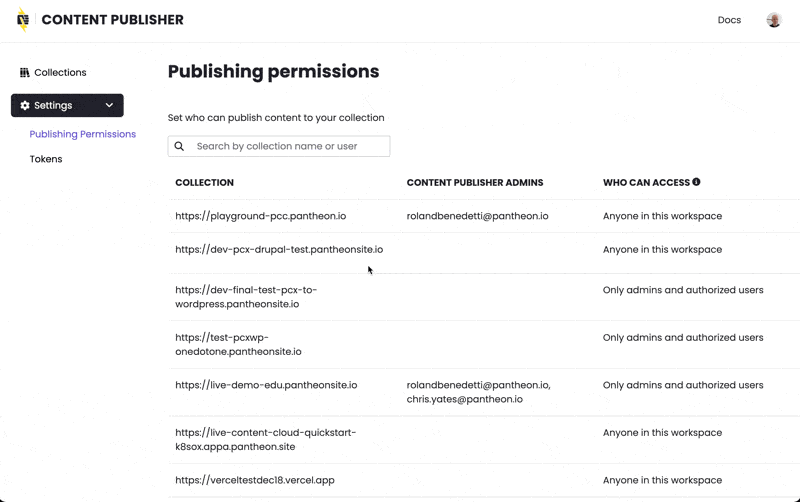The height and width of the screenshot is (502, 800).
Task: Select the dev-pcx-drupal-test.pantheonsite.io collection
Action: pyautogui.click(x=279, y=250)
